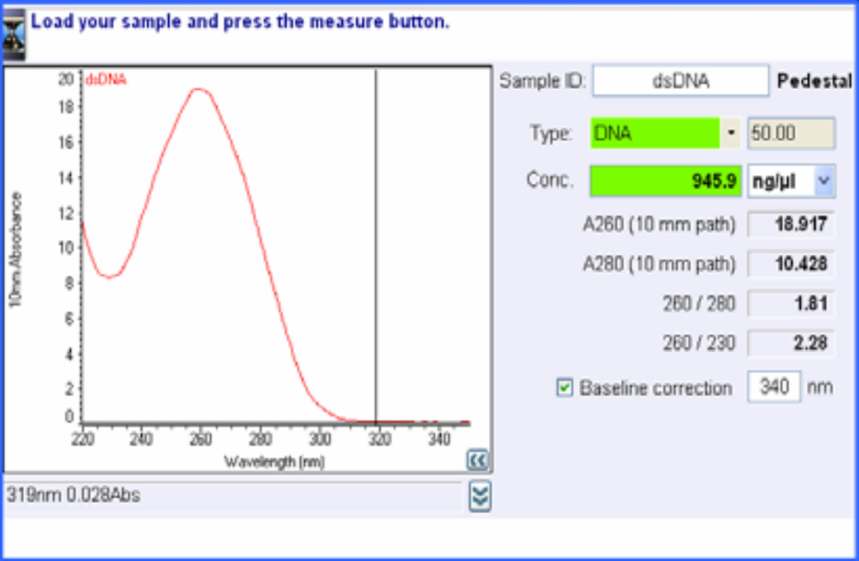This screenshot has height=561, width=859.
Task: Select the 260 / 230 ratio value 2.28
Action: tap(790, 344)
